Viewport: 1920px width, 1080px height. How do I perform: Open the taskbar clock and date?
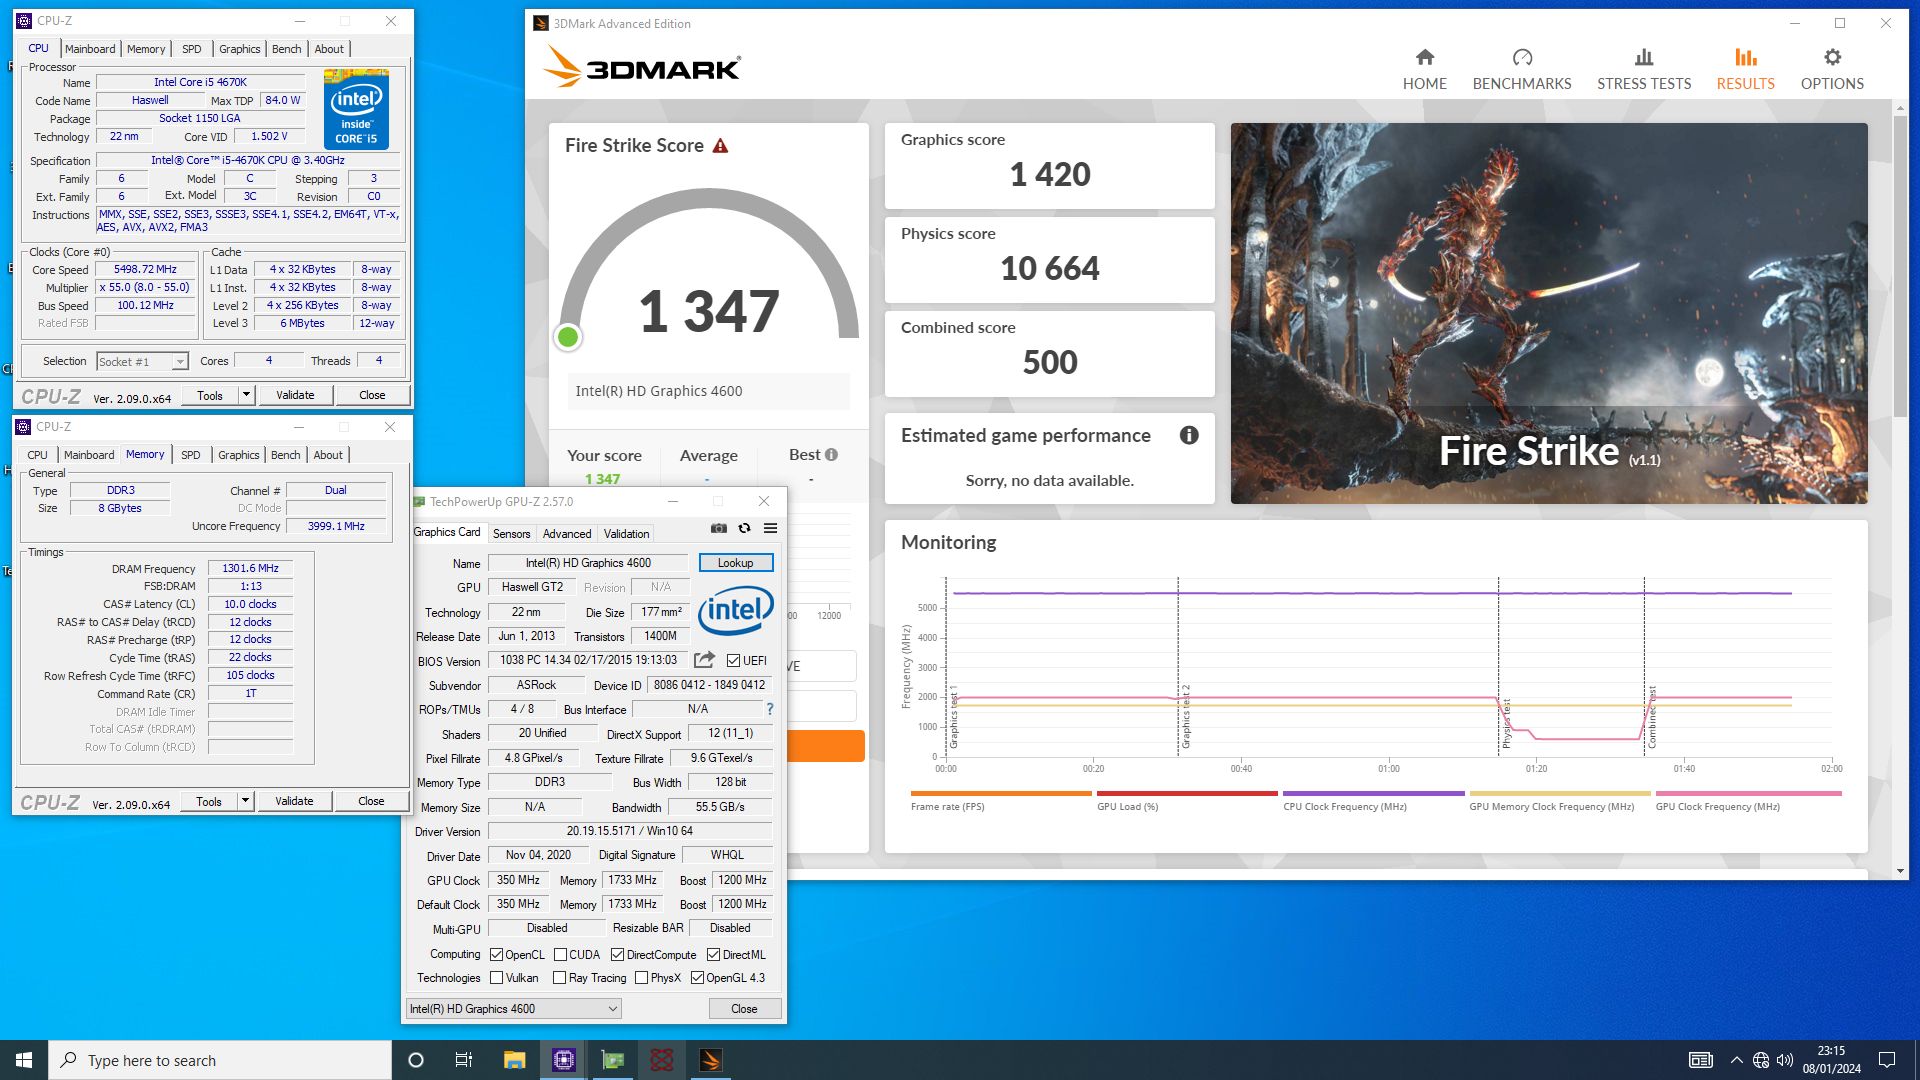tap(1831, 1060)
